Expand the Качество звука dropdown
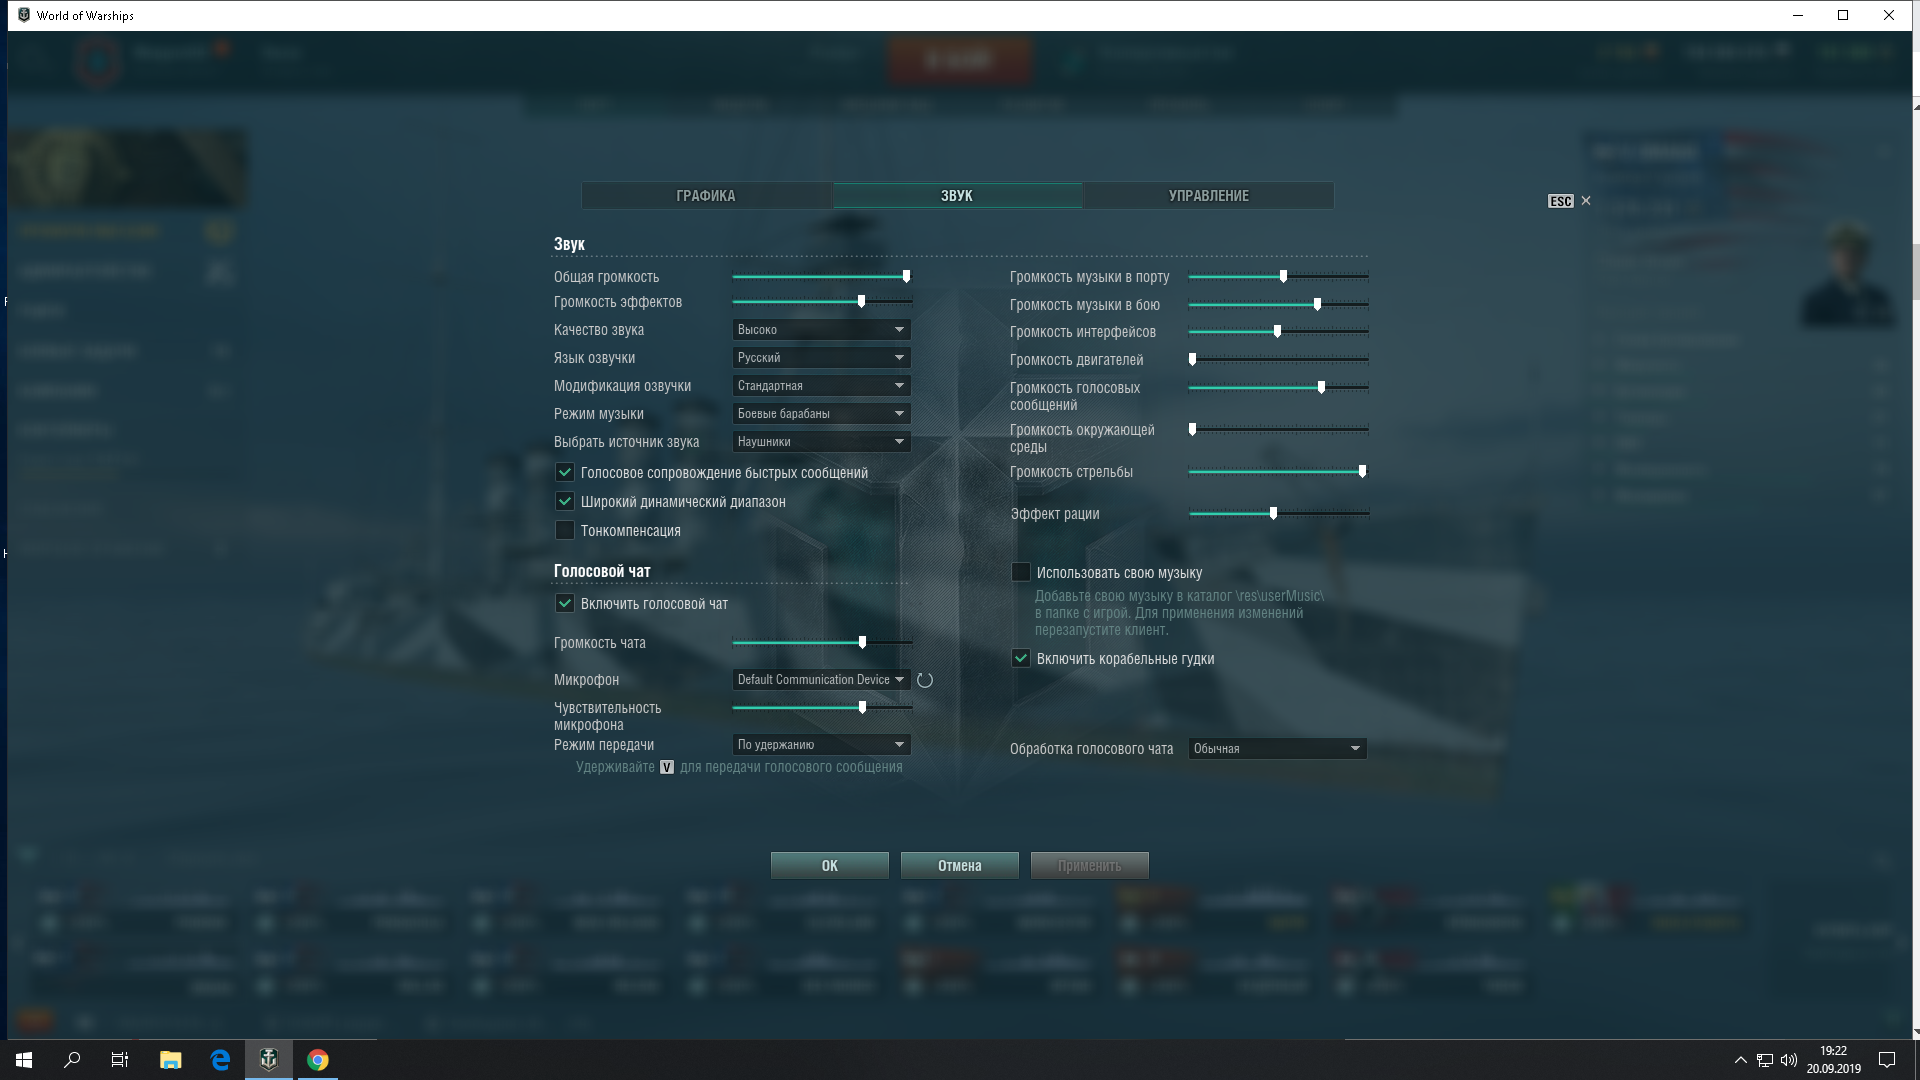1920x1080 pixels. coord(821,330)
